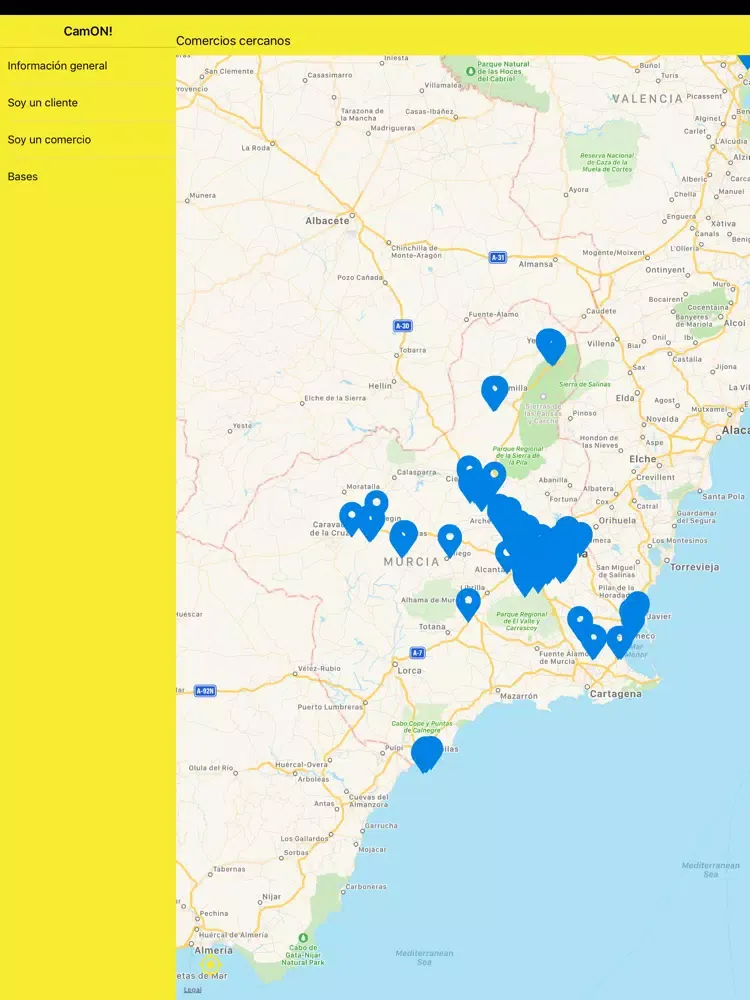Click the Carboneras town label
Viewport: 750px width, 1000px height.
click(x=366, y=886)
